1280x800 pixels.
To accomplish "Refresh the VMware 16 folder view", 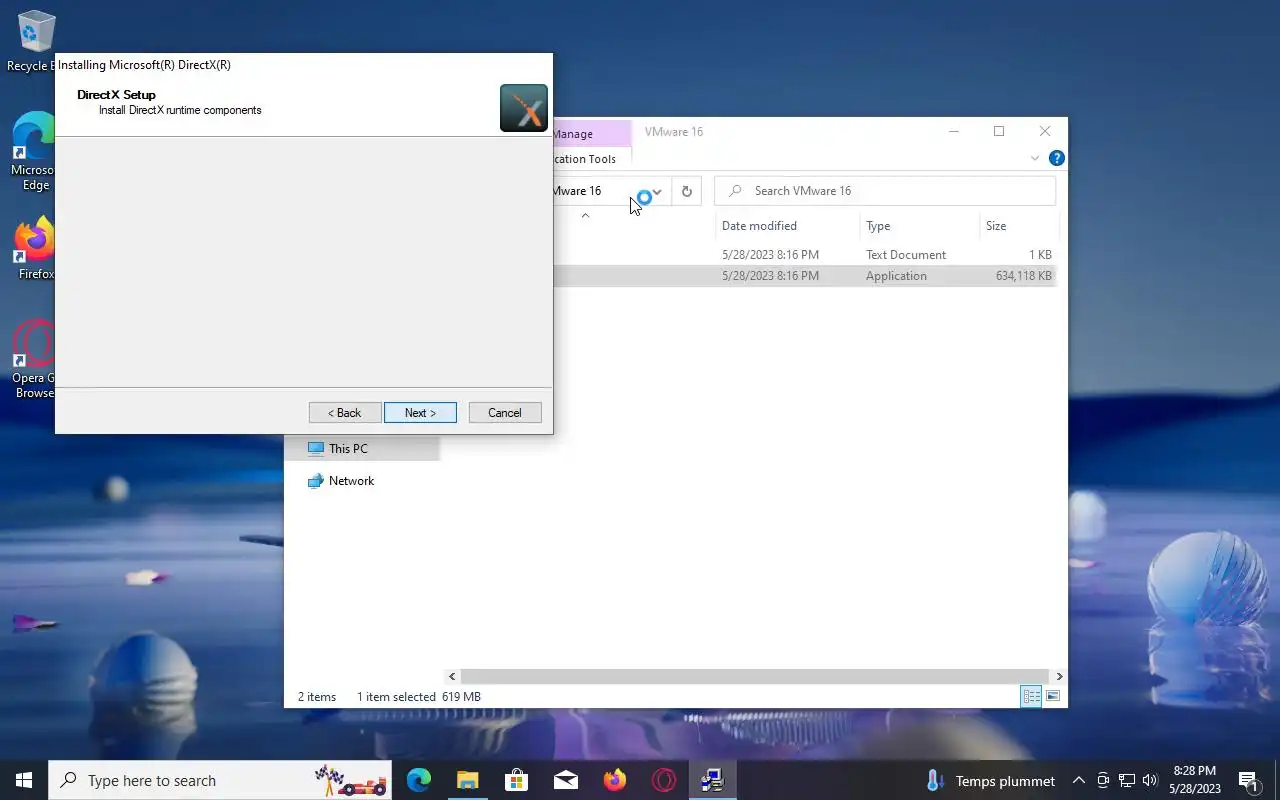I will 686,191.
